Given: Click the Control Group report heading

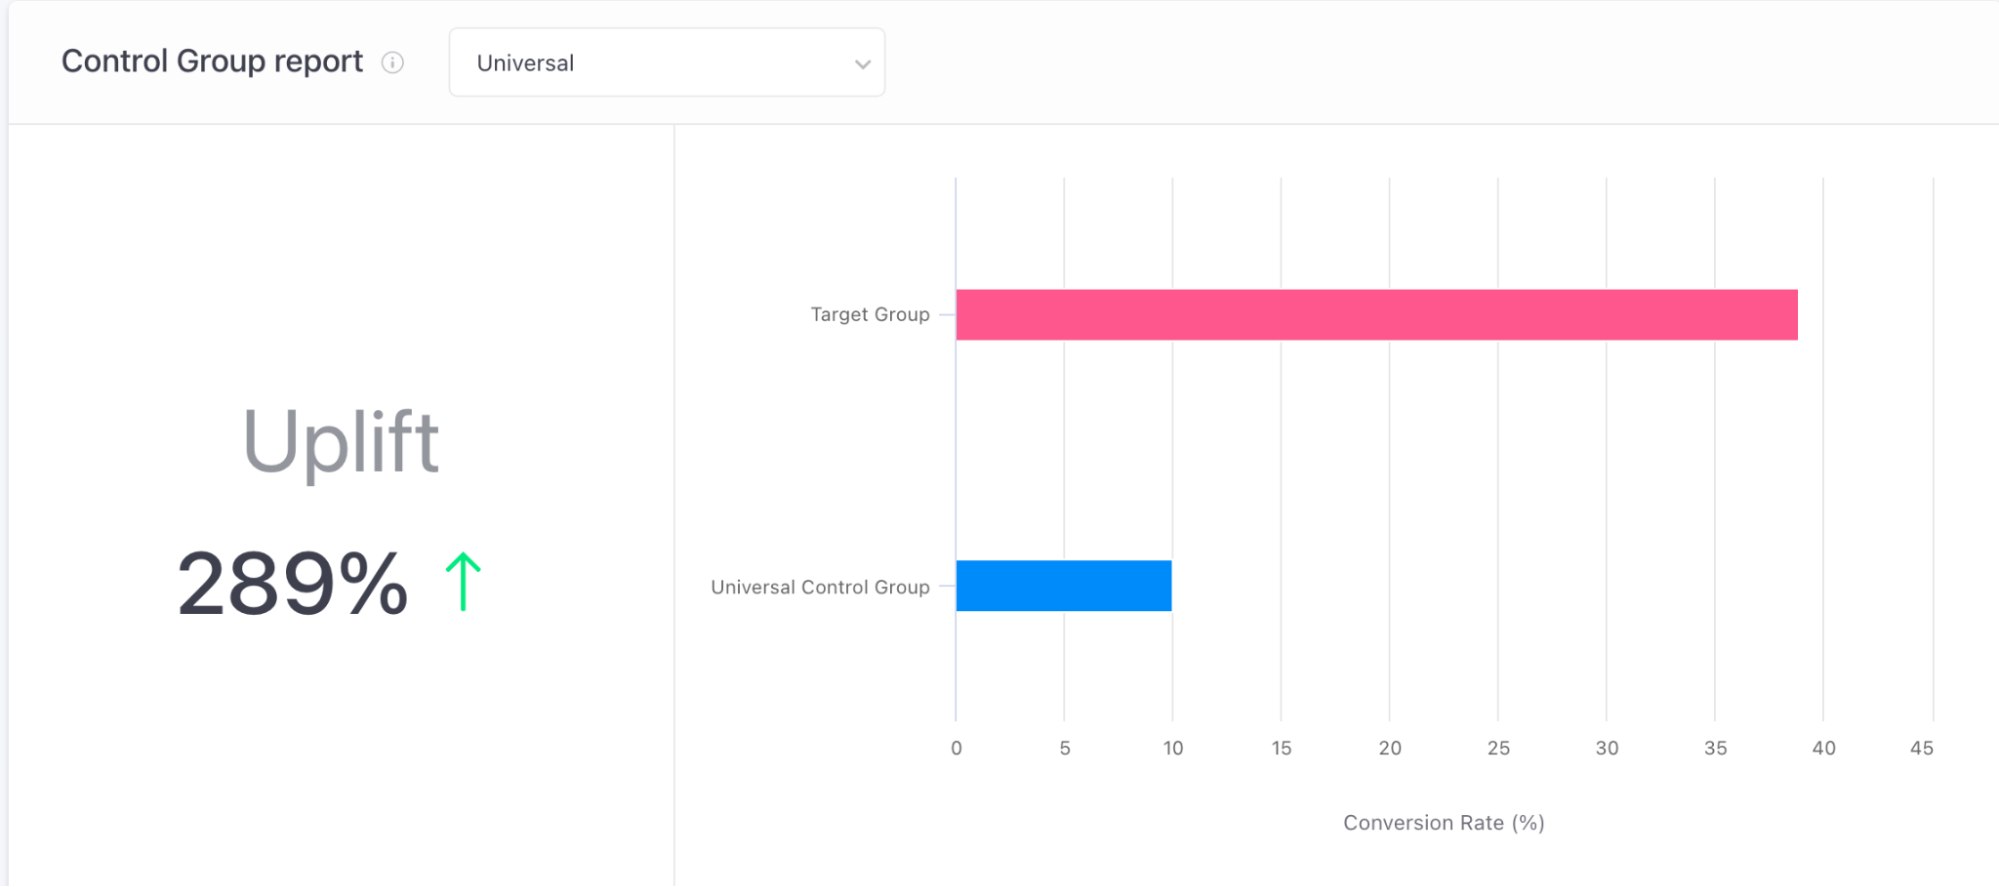Looking at the screenshot, I should 212,62.
